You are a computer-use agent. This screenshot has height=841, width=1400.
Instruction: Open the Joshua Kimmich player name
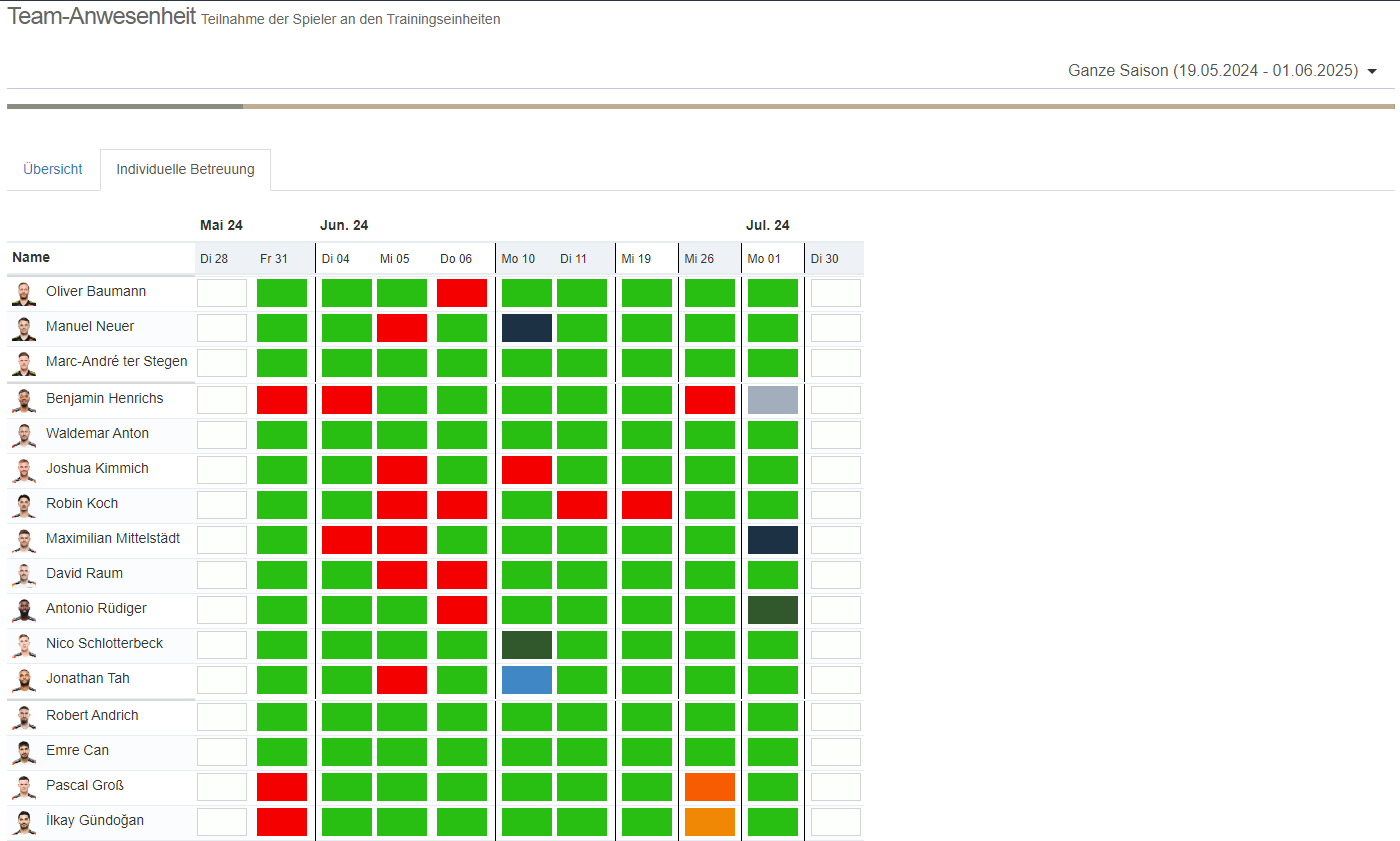pyautogui.click(x=97, y=469)
